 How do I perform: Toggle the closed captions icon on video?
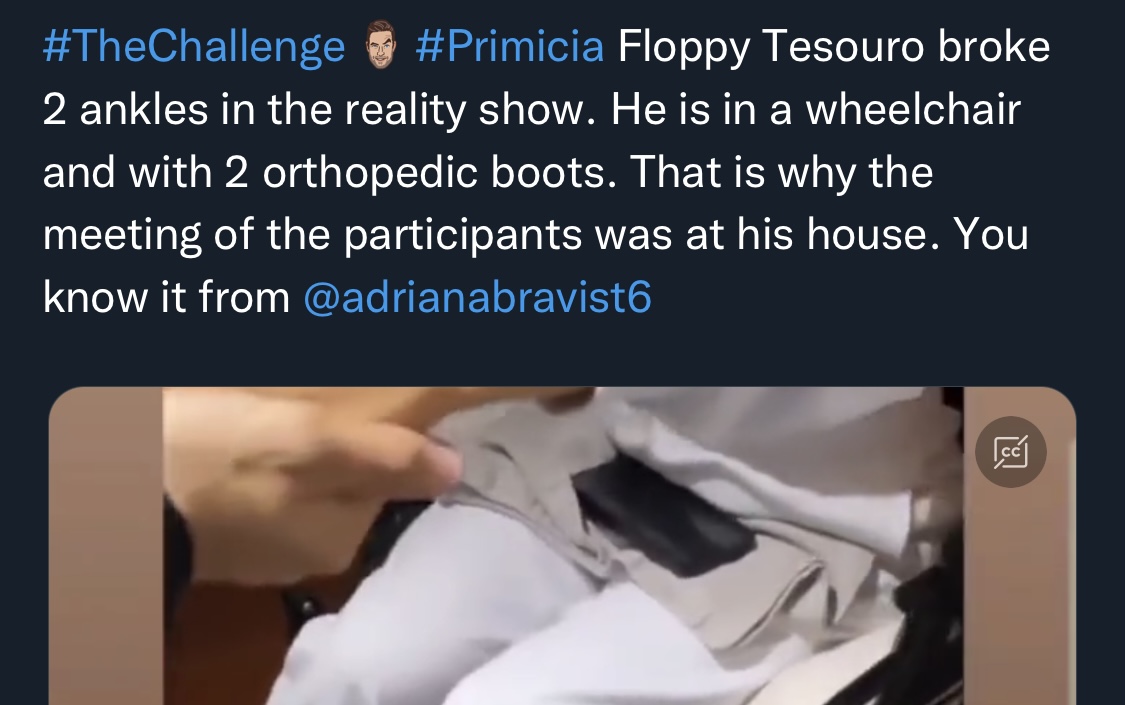pos(1010,452)
